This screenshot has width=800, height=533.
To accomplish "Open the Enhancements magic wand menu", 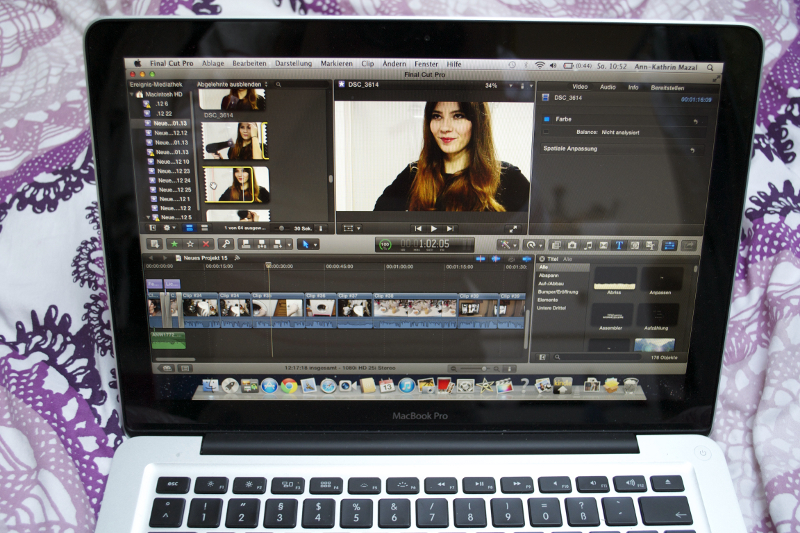I will (x=508, y=245).
